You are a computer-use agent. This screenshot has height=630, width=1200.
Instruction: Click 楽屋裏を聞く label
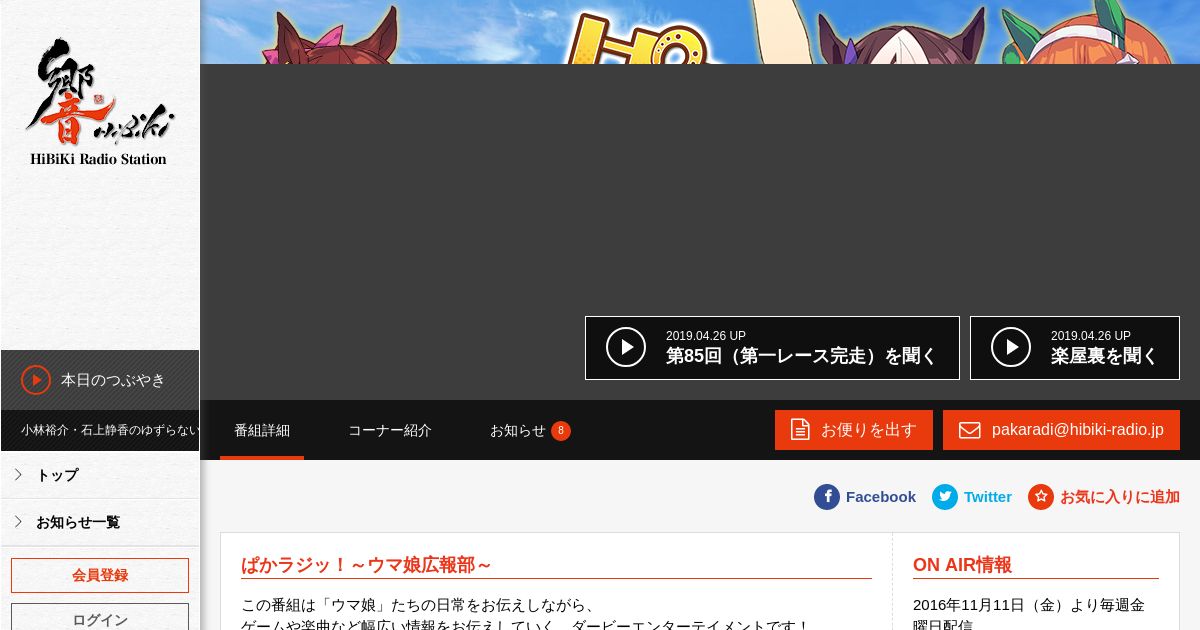pos(1104,356)
